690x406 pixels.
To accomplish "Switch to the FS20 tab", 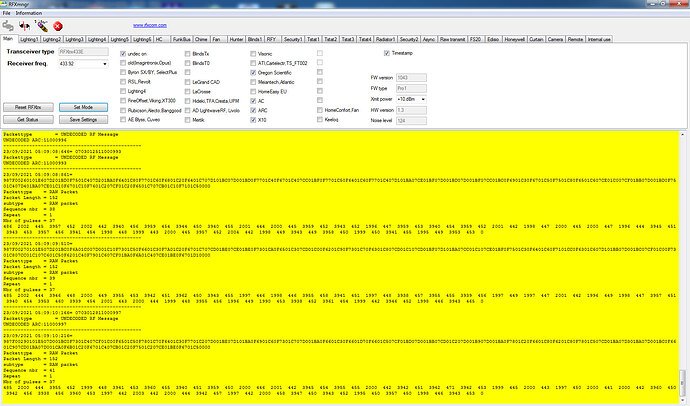I will pyautogui.click(x=475, y=39).
